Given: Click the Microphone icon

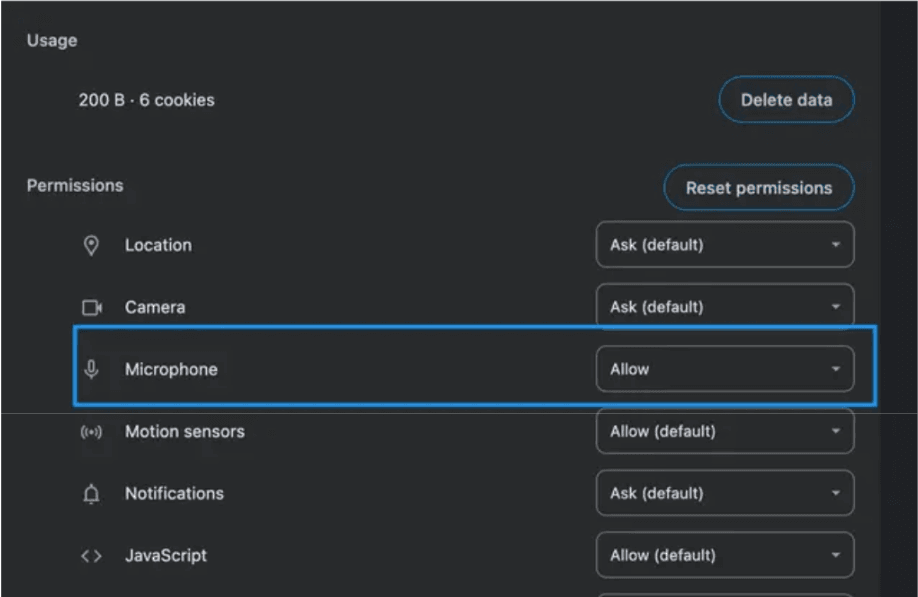Looking at the screenshot, I should 91,369.
